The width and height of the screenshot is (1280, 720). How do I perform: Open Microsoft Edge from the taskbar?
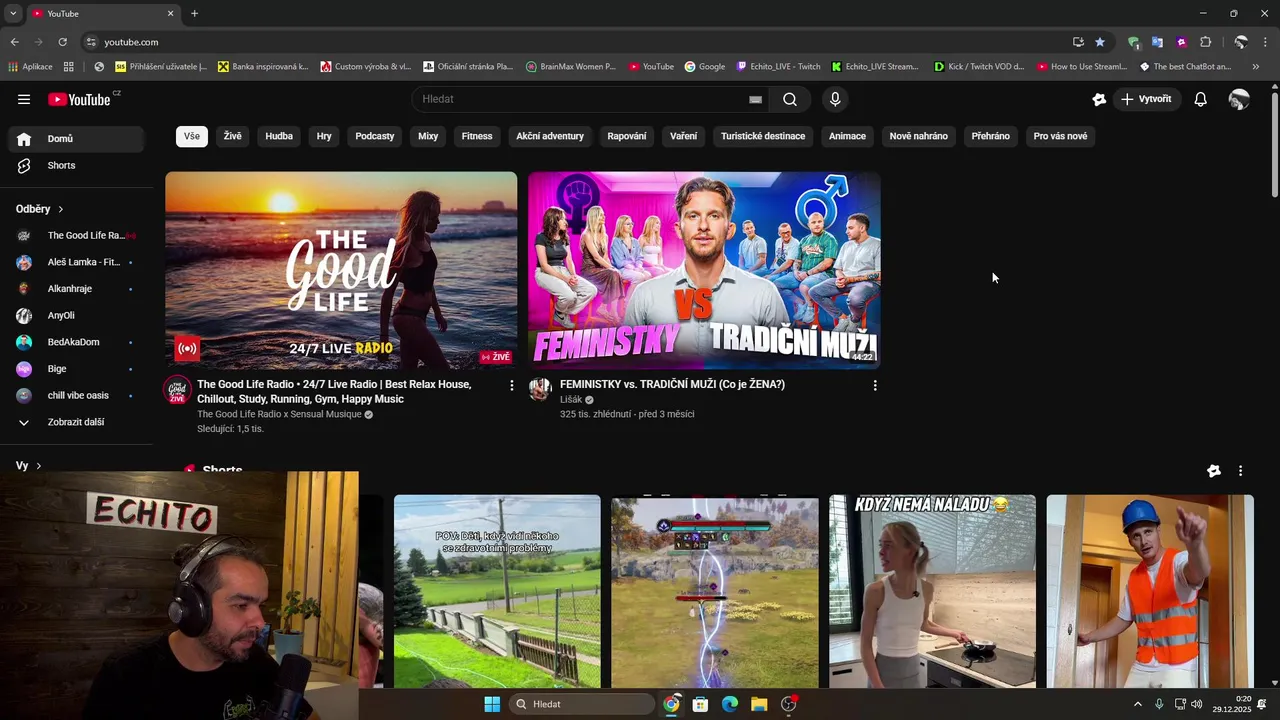pos(730,704)
